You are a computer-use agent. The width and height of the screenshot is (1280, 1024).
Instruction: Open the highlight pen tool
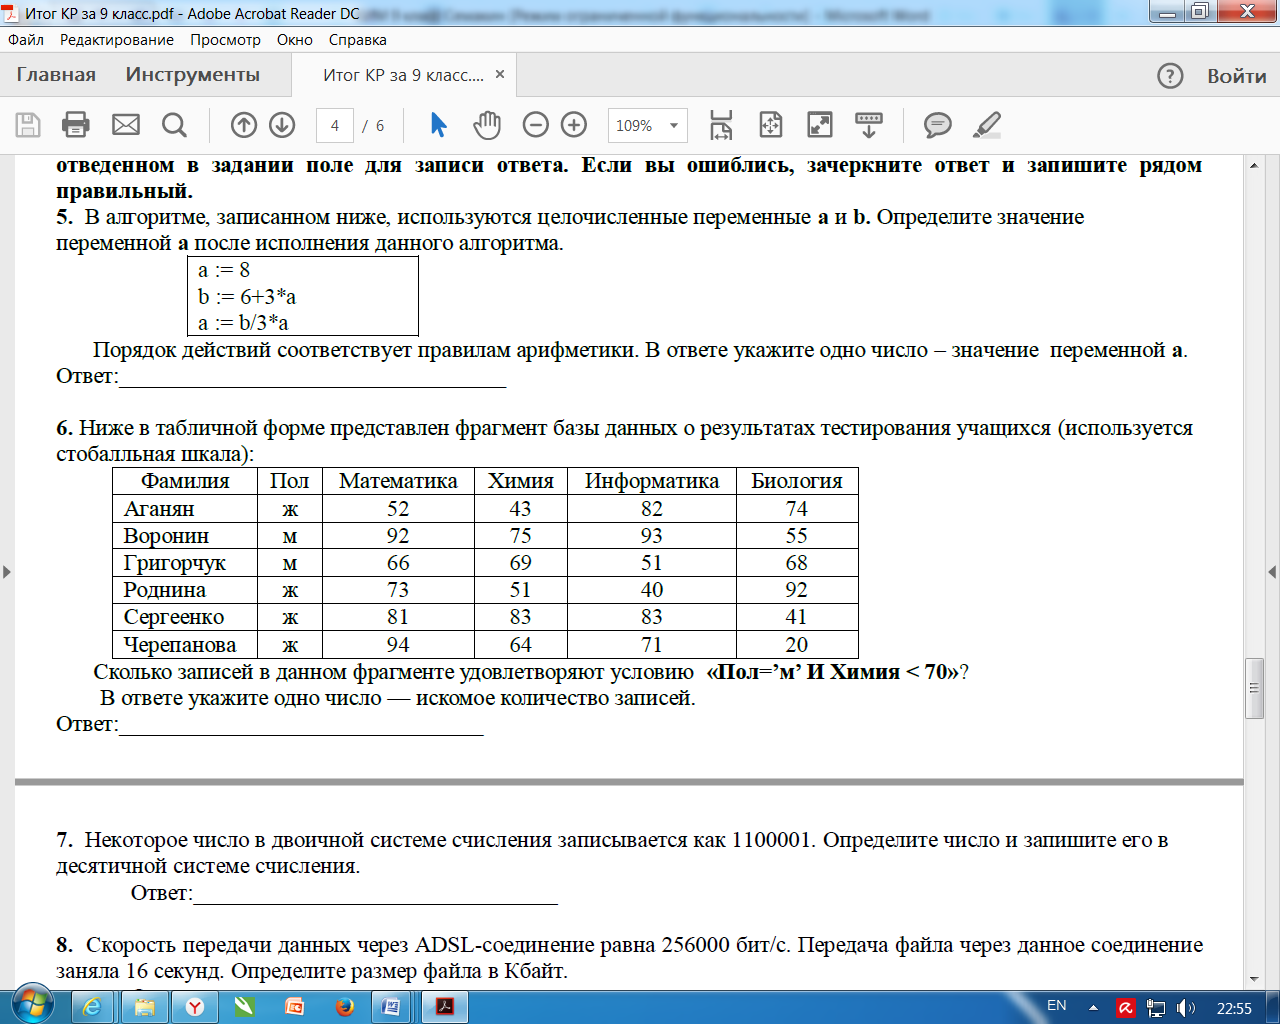point(987,125)
